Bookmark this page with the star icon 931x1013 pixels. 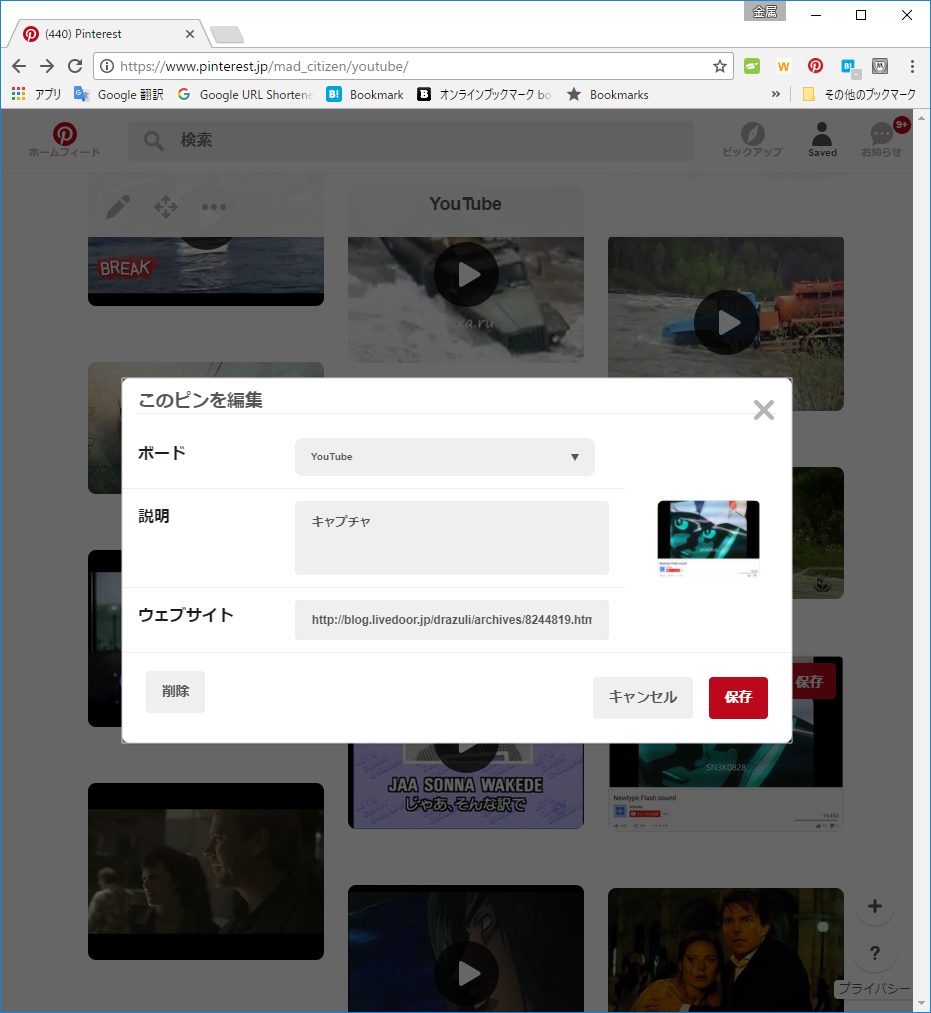(720, 66)
